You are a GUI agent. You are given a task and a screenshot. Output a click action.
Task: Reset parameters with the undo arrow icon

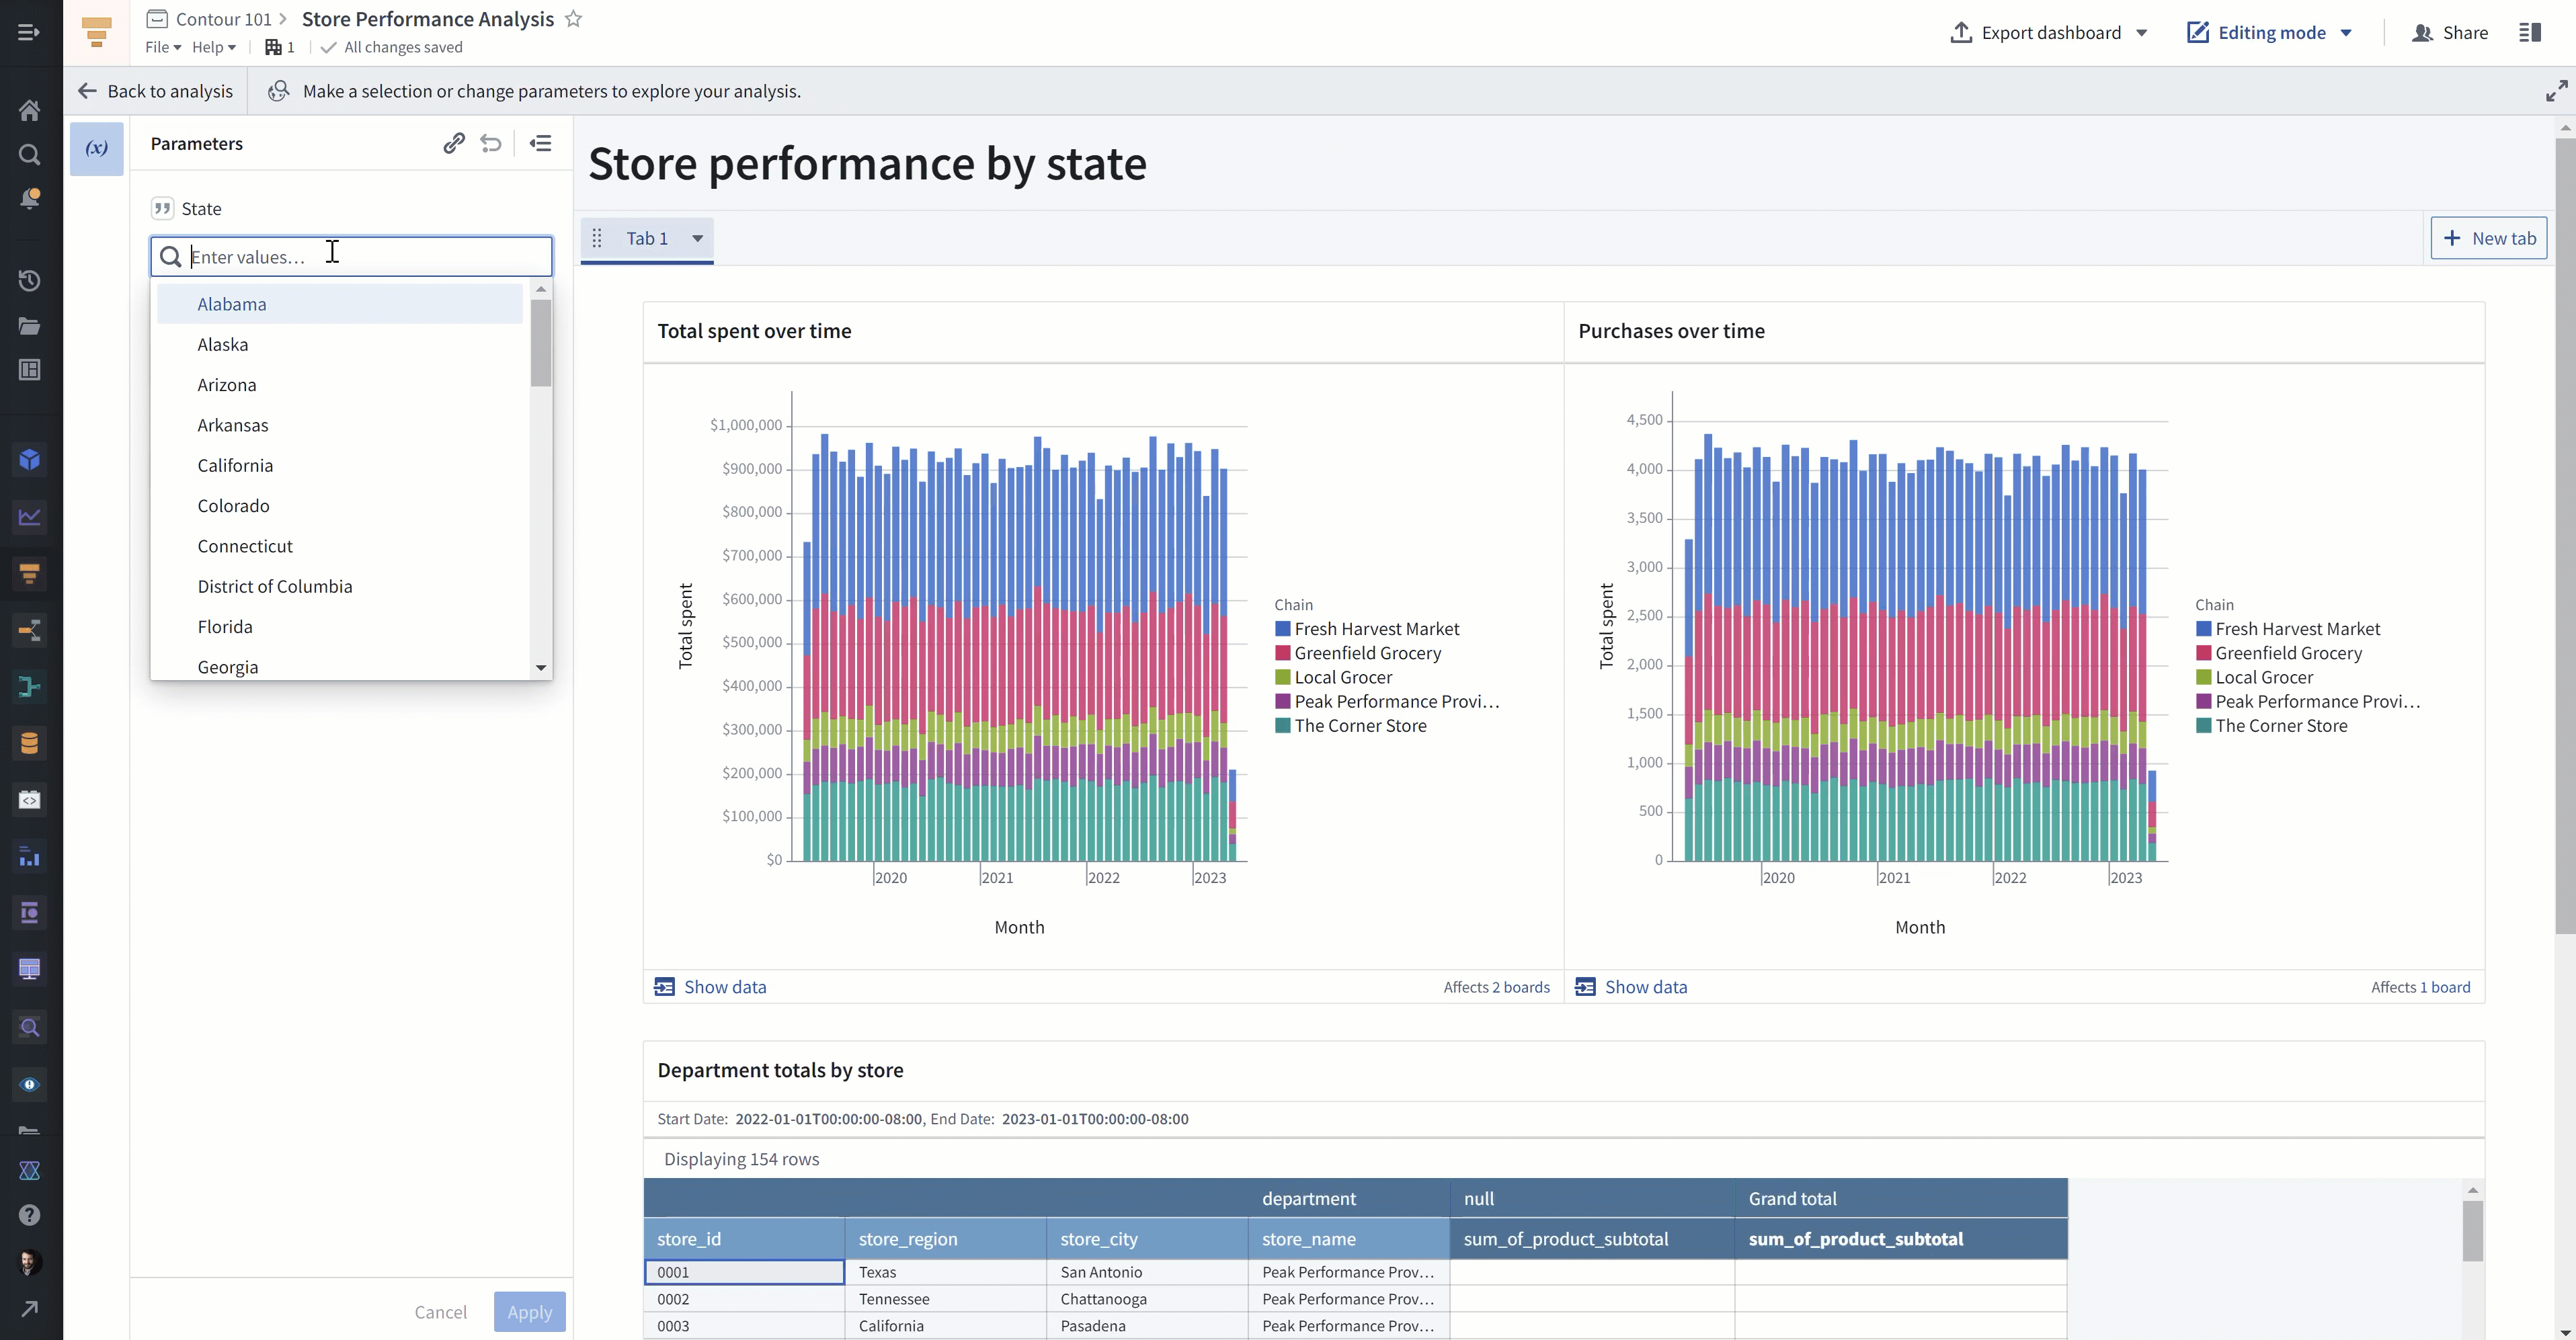point(491,143)
